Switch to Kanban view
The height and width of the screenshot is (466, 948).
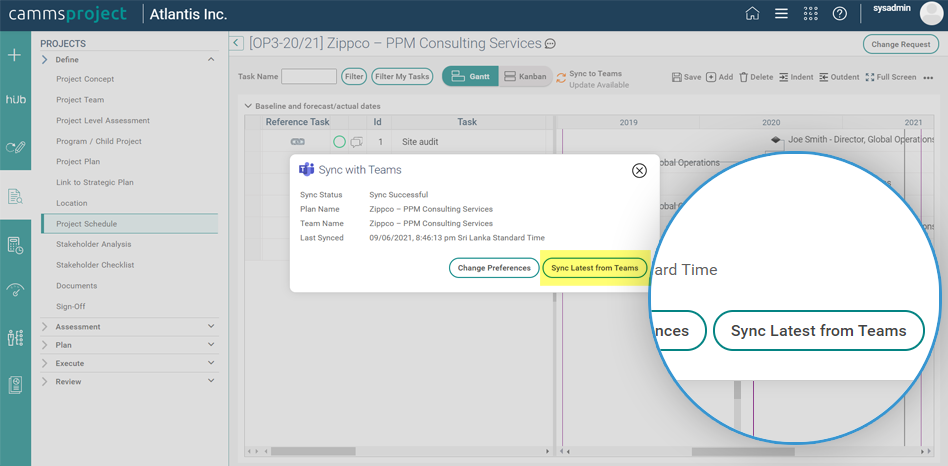click(525, 77)
